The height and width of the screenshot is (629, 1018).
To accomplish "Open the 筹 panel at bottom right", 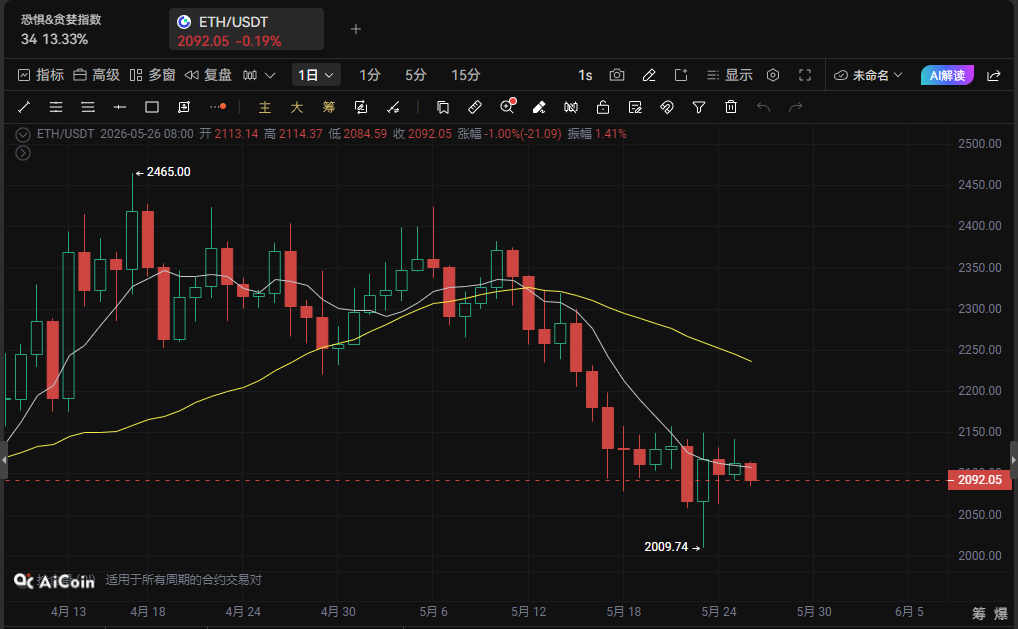I will [x=978, y=613].
